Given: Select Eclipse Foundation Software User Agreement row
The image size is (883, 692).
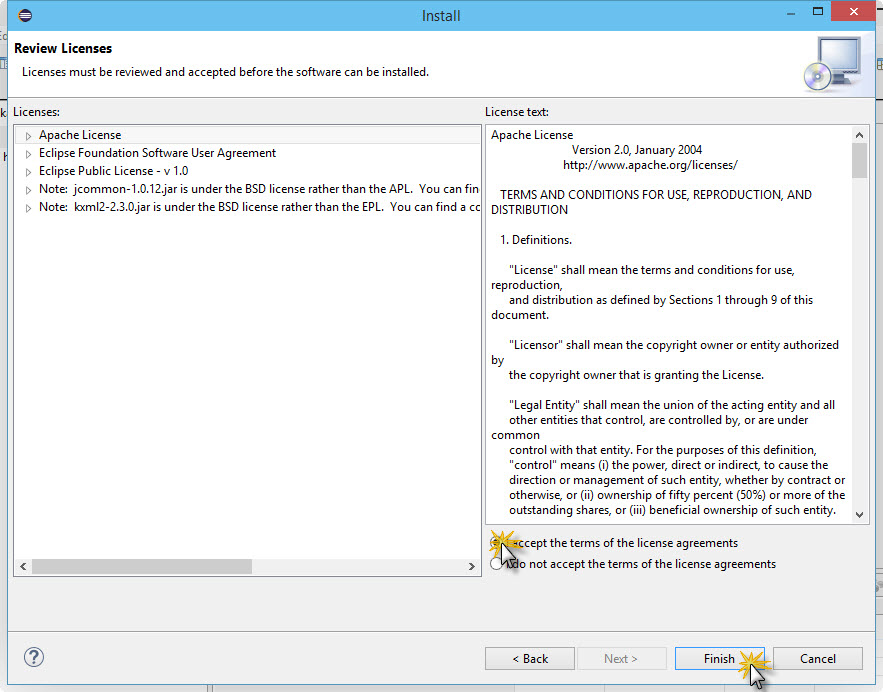Looking at the screenshot, I should click(157, 153).
